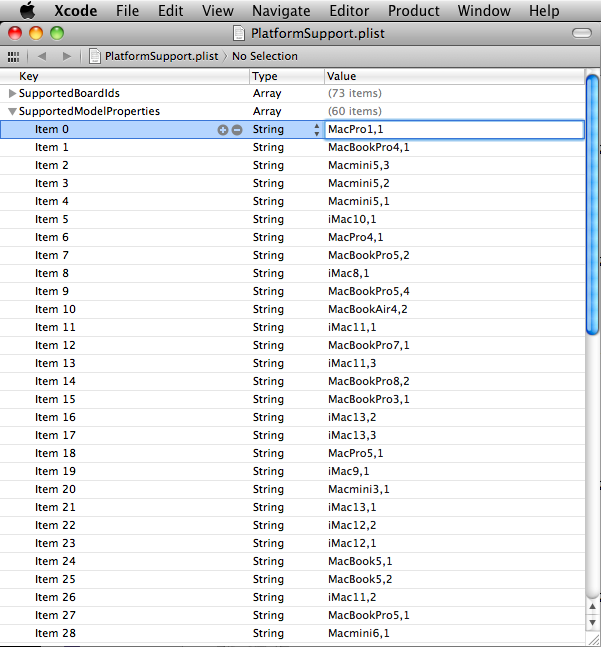Click the scroll down arrow
Image resolution: width=601 pixels, height=647 pixels.
click(592, 623)
